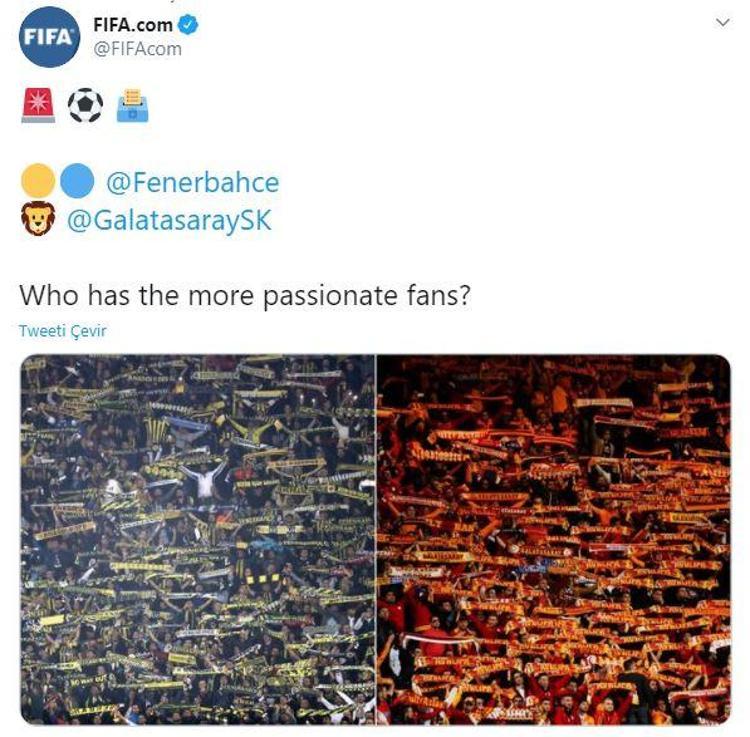The image size is (750, 737).
Task: Click the lion face emoji
Action: (38, 219)
